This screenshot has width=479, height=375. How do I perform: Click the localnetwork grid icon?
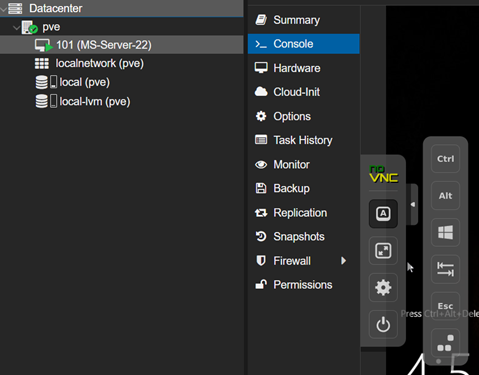(42, 63)
